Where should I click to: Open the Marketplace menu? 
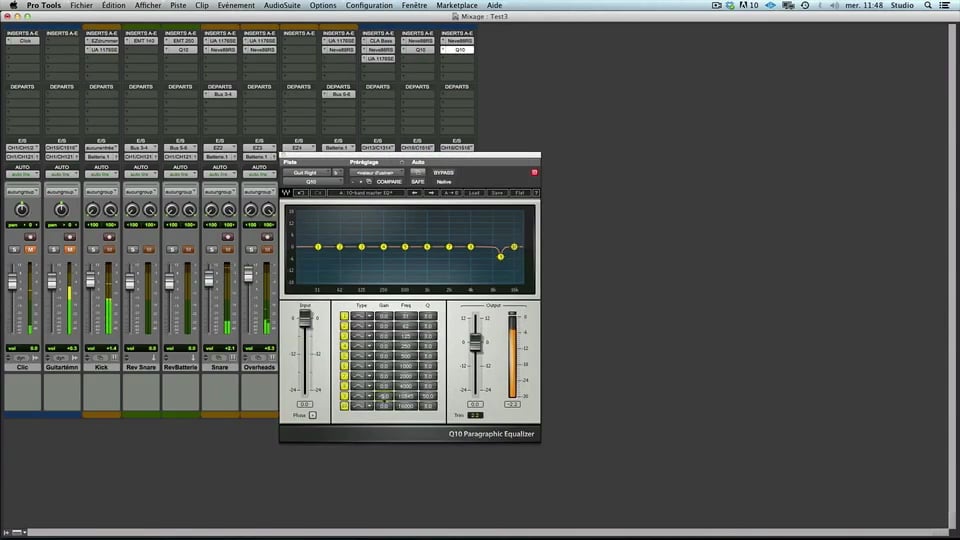coord(457,5)
